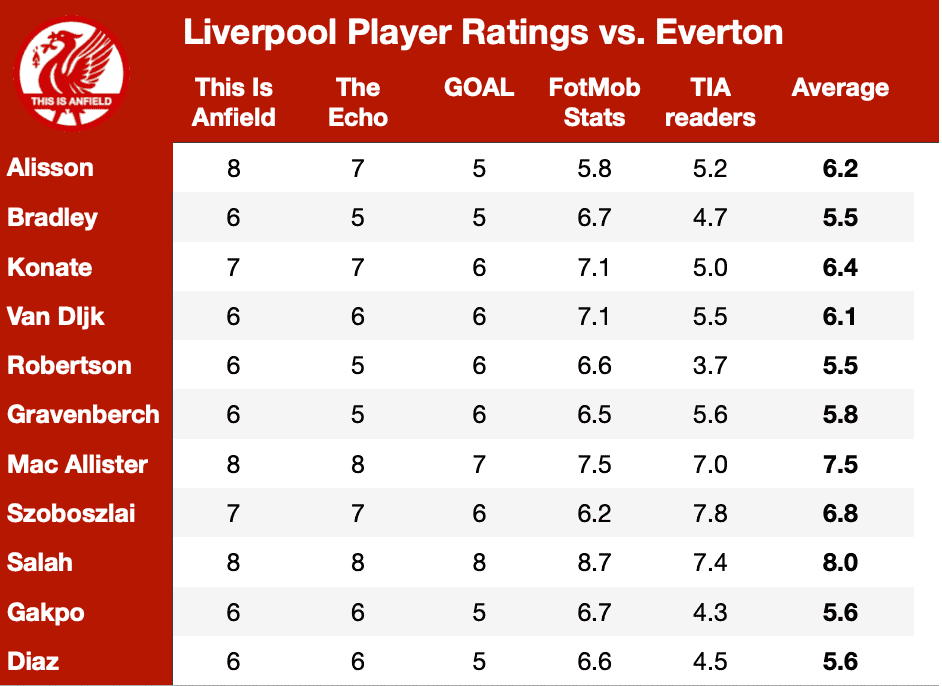The width and height of the screenshot is (942, 686).
Task: Select the Van Dijk player name
Action: 56,317
